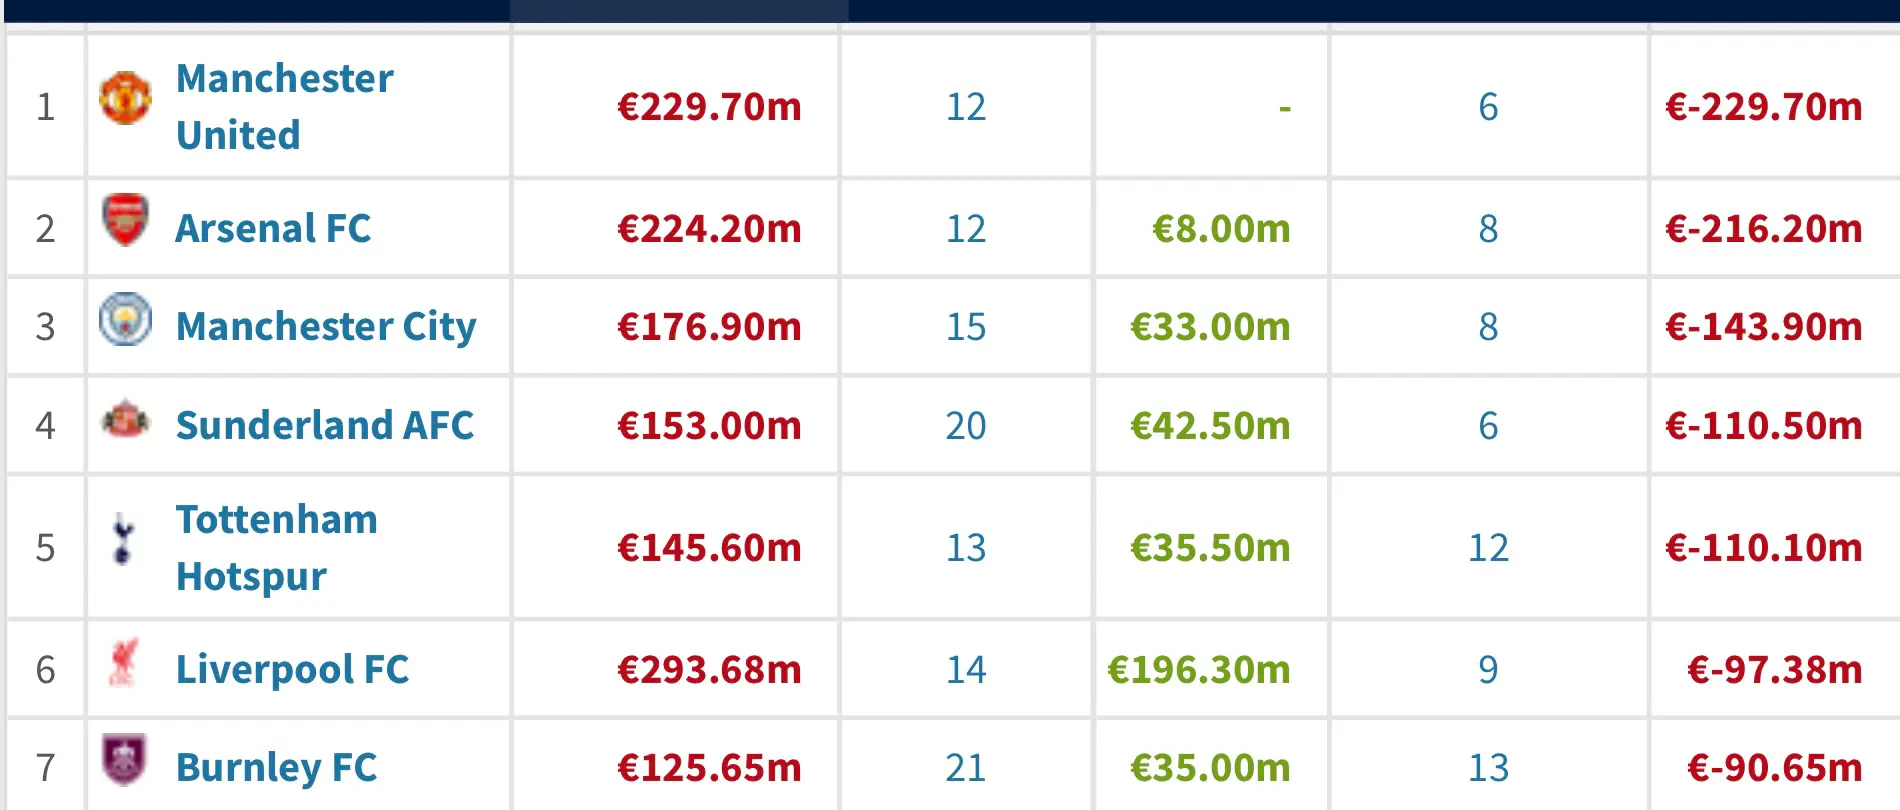Click the Tottenham Hotspur club crest
The image size is (1900, 810).
tap(123, 539)
